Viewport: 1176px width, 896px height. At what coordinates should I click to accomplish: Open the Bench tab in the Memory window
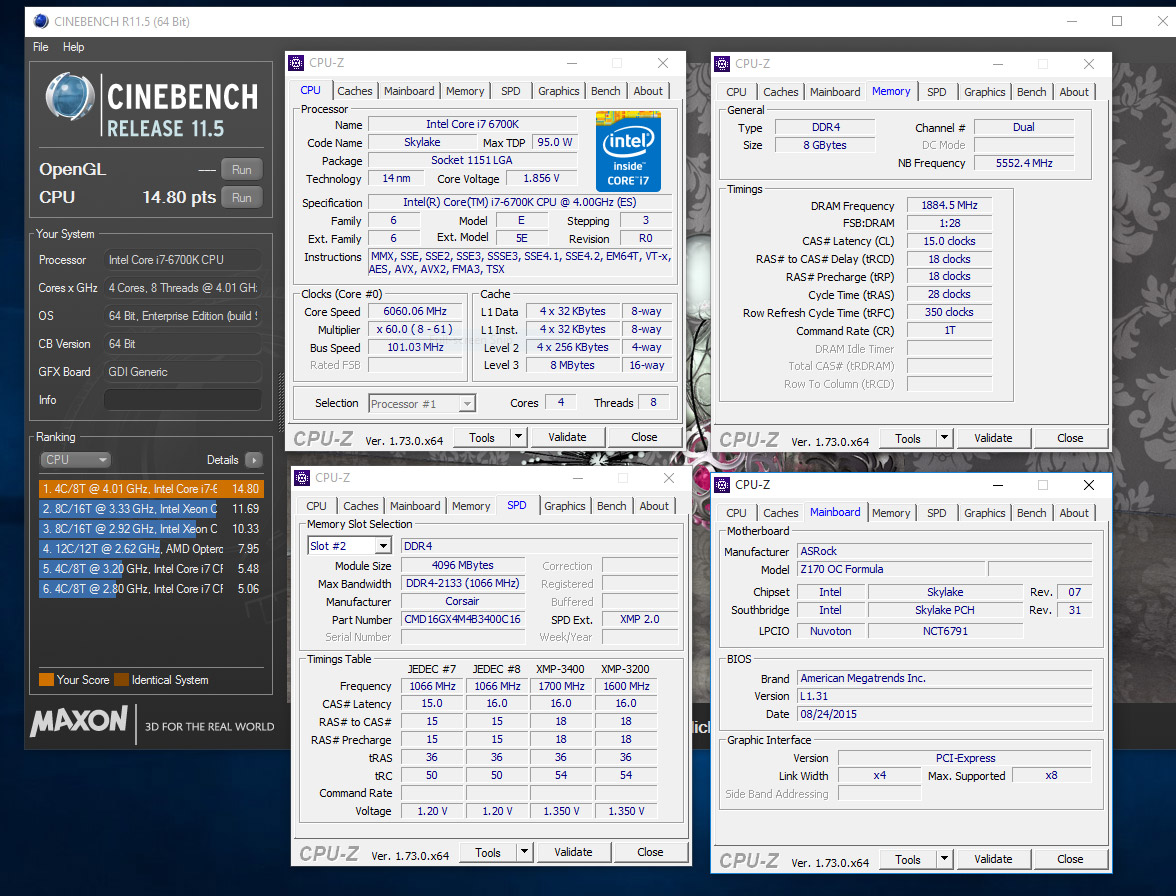tap(1031, 92)
